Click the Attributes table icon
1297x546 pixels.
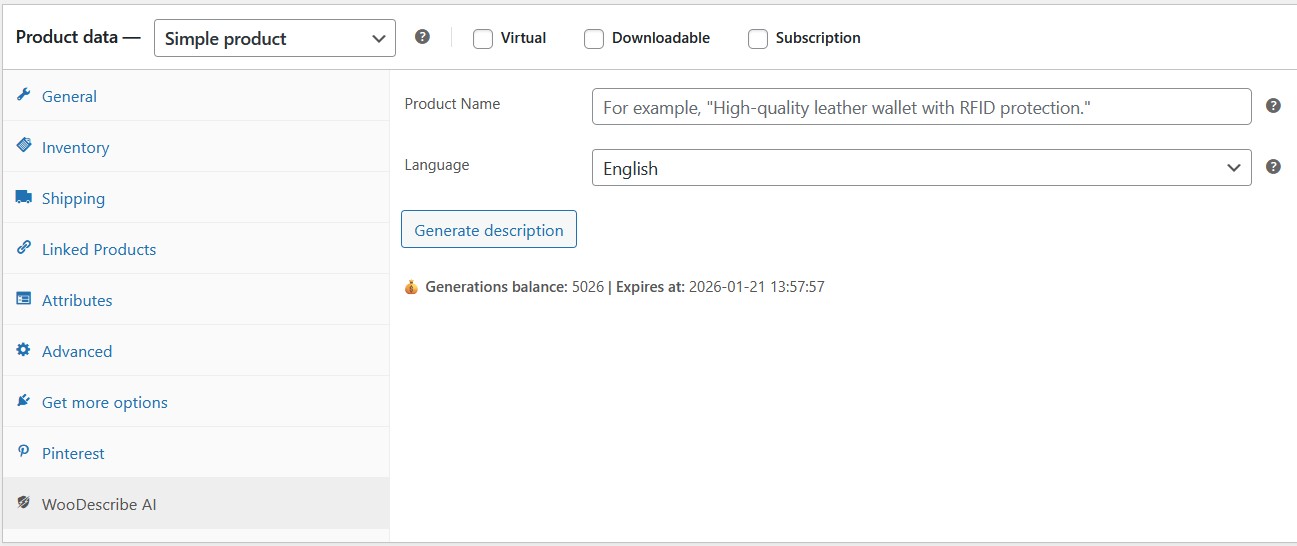coord(24,299)
